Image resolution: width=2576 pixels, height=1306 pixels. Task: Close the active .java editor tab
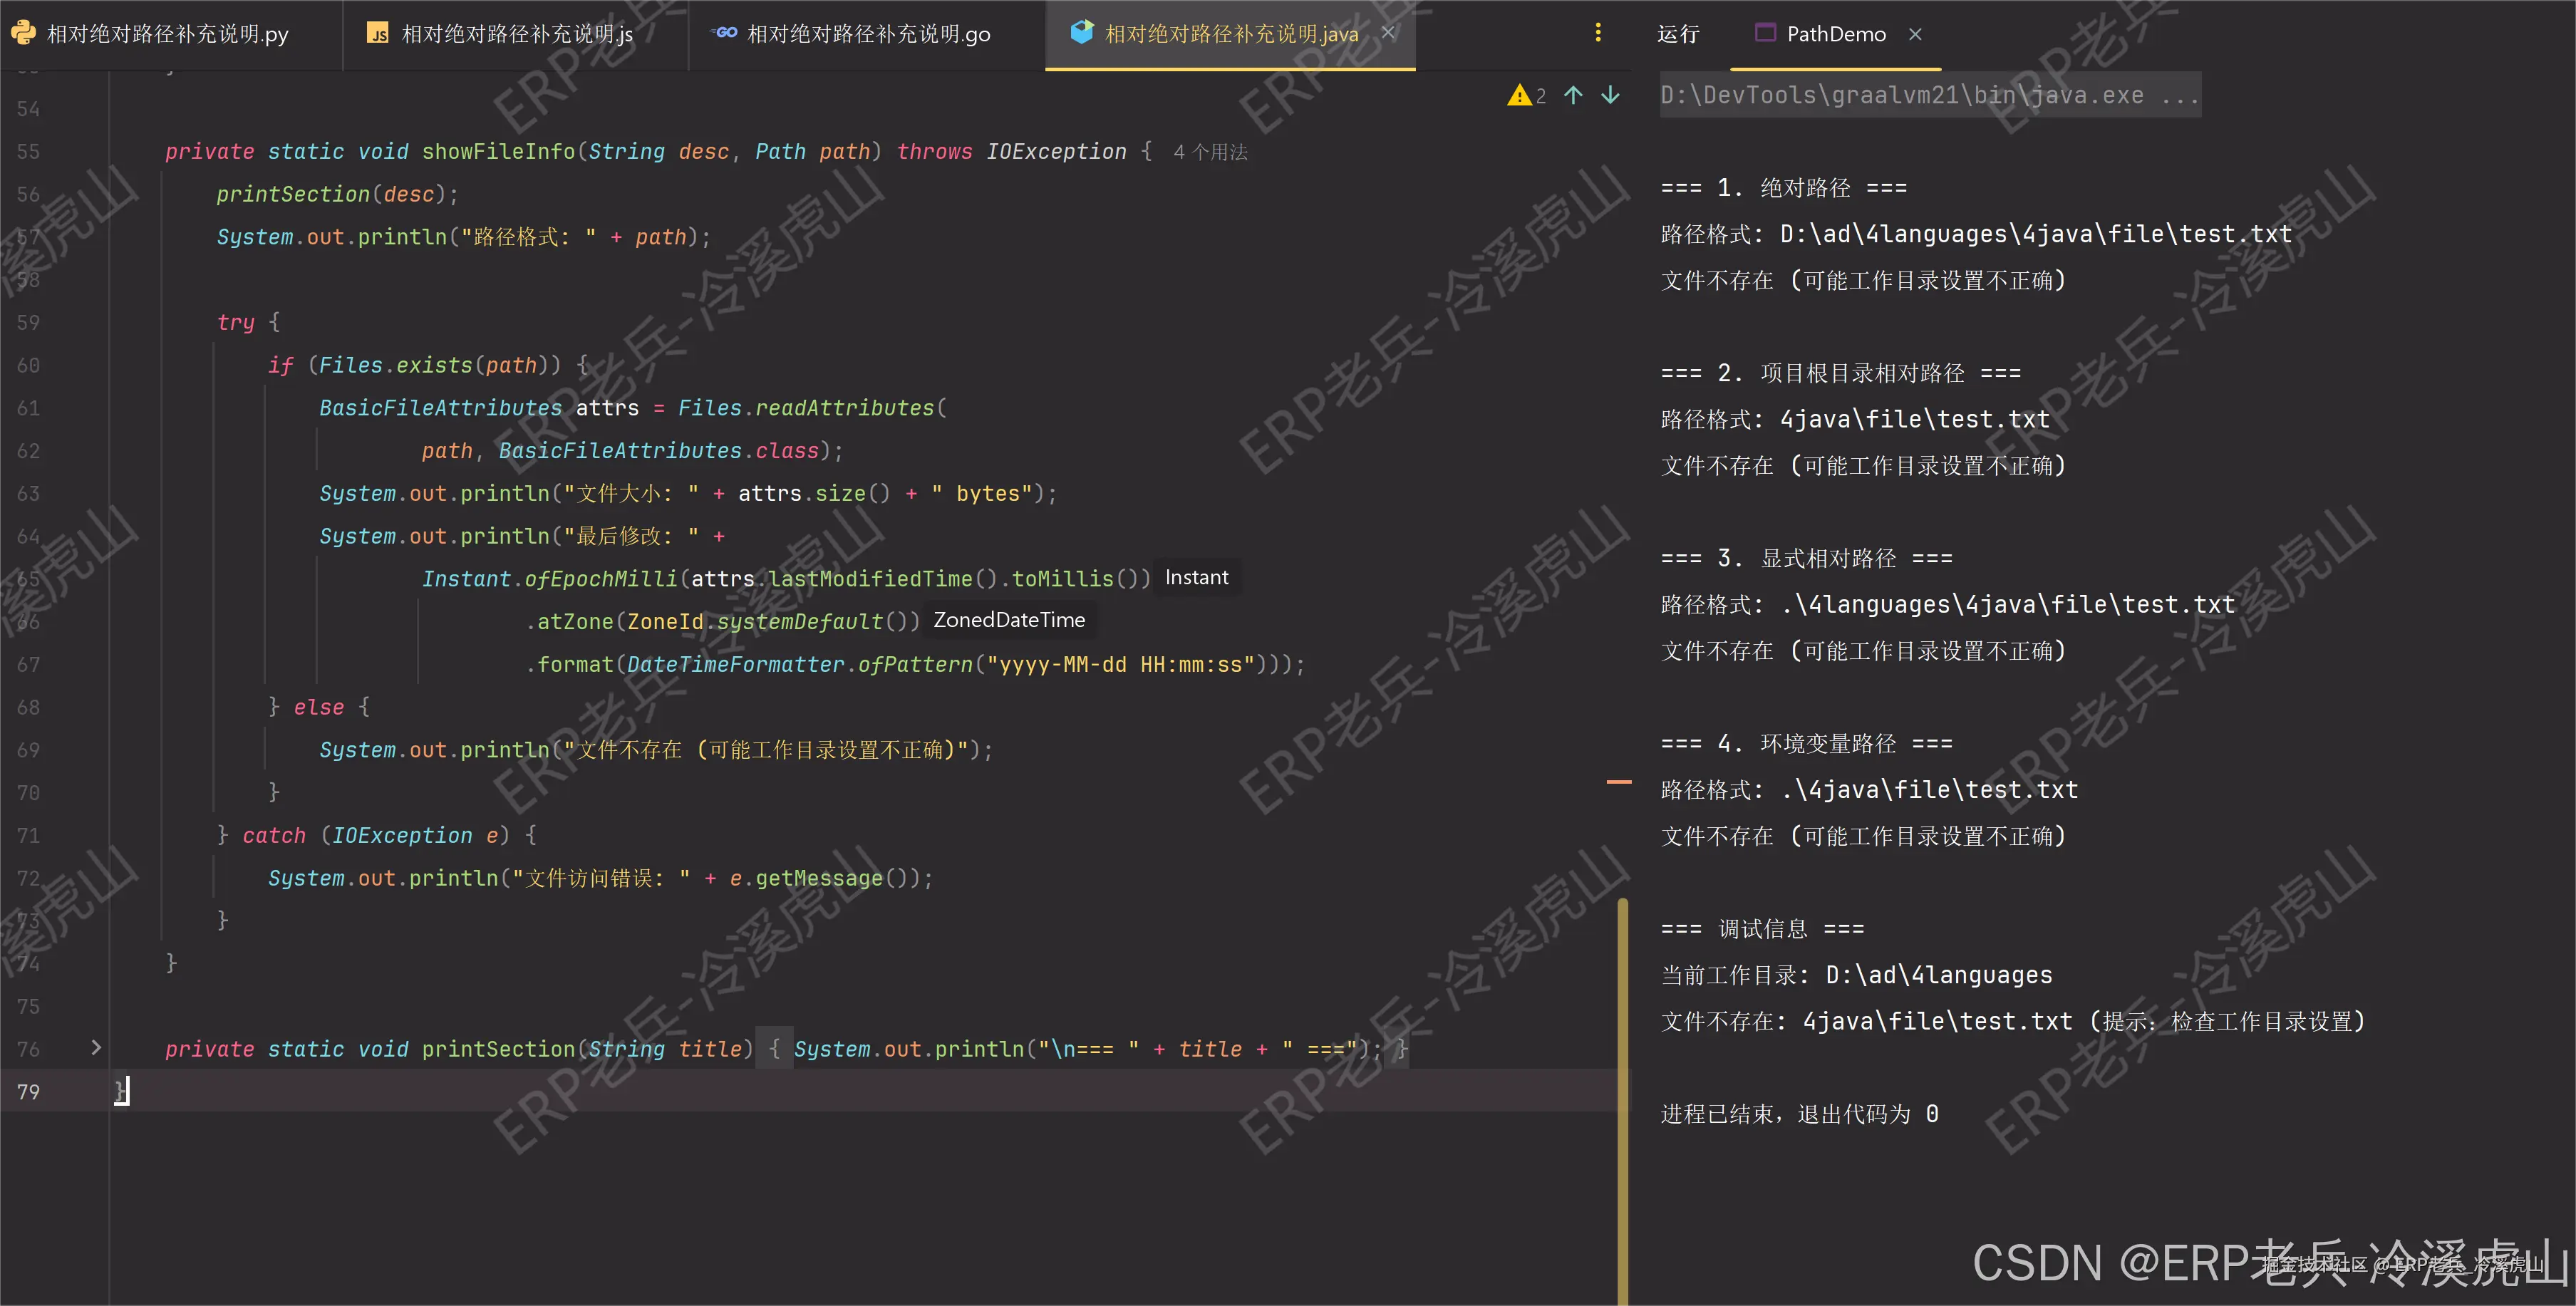[x=1388, y=33]
